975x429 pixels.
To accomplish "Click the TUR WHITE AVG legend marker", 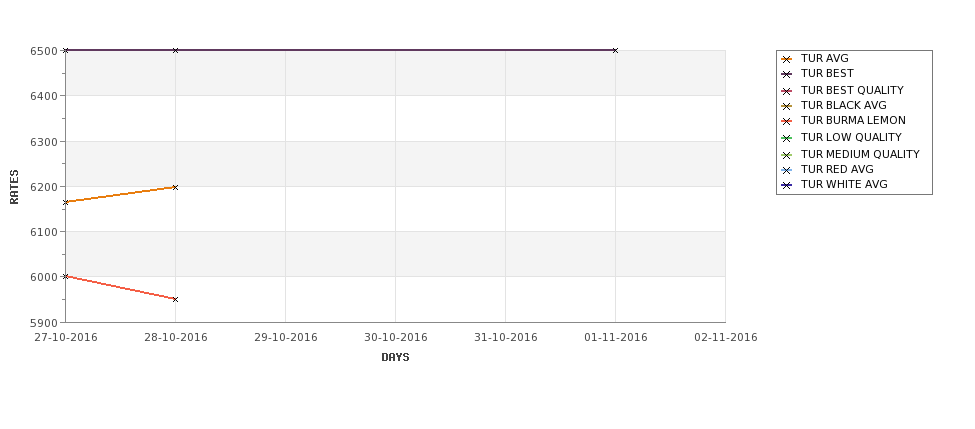I will (787, 185).
